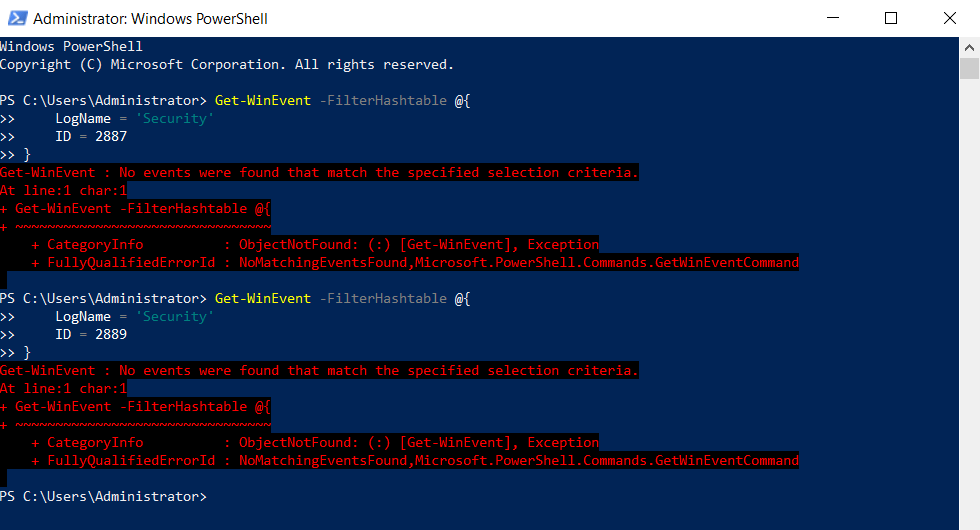Click the first 'No events were found' error

[x=318, y=173]
